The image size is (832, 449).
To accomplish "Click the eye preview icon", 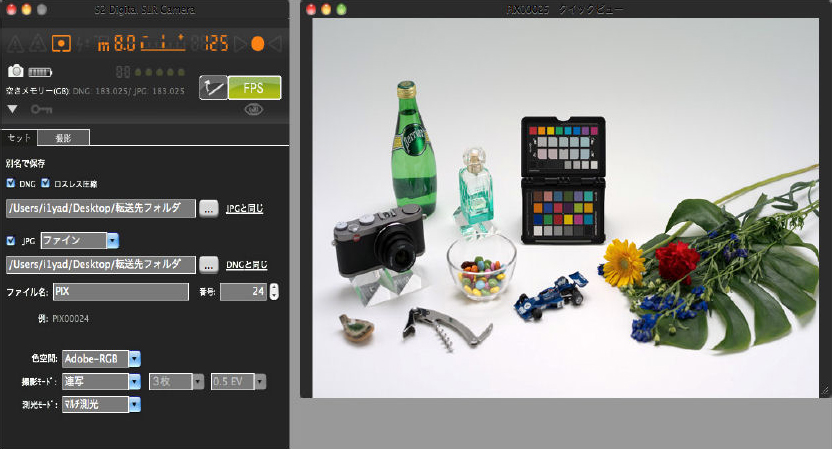I will [x=254, y=110].
